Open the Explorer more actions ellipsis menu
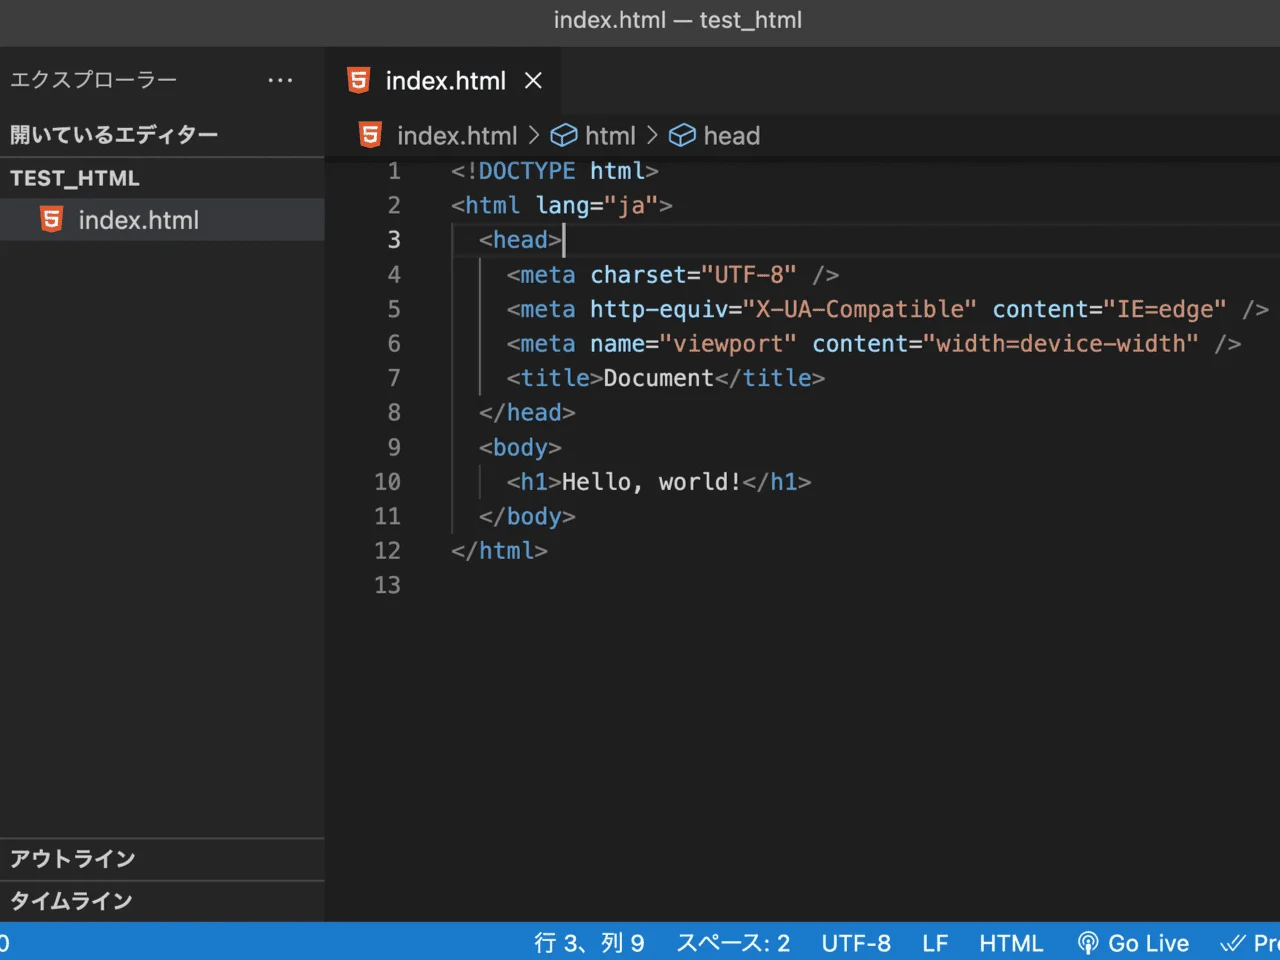Image resolution: width=1280 pixels, height=960 pixels. pos(281,80)
